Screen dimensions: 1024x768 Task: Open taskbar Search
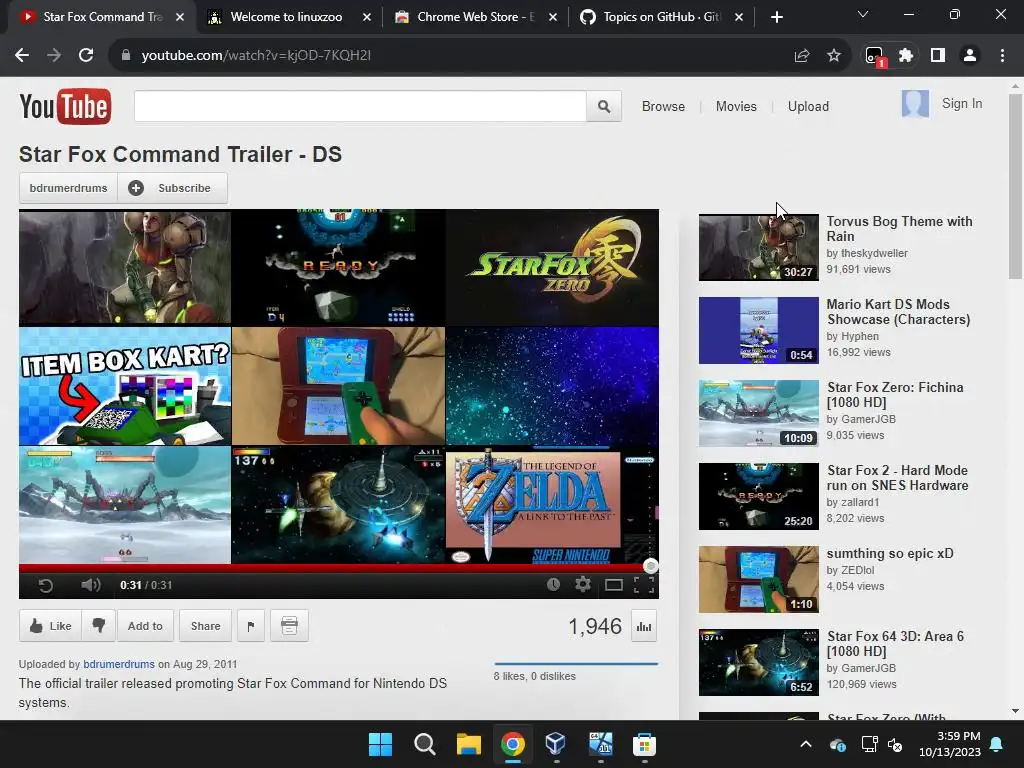point(424,744)
